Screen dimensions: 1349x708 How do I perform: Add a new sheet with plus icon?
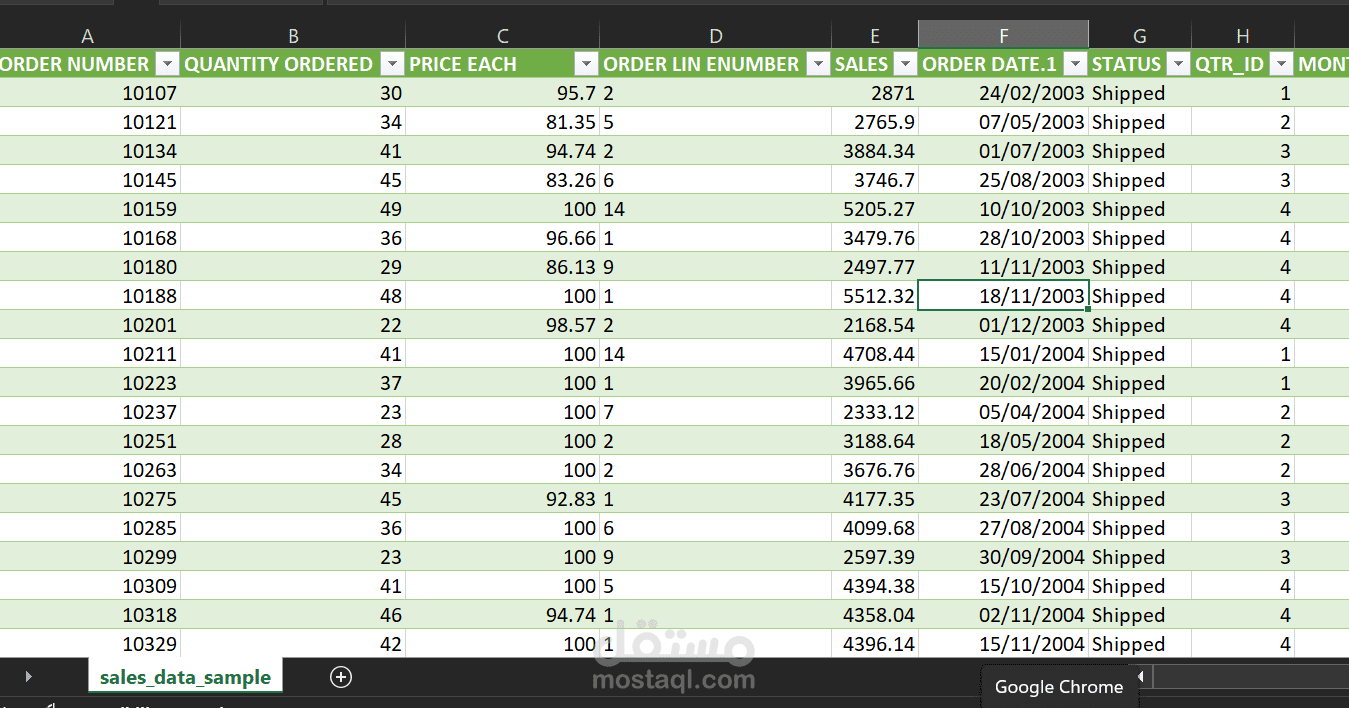341,677
